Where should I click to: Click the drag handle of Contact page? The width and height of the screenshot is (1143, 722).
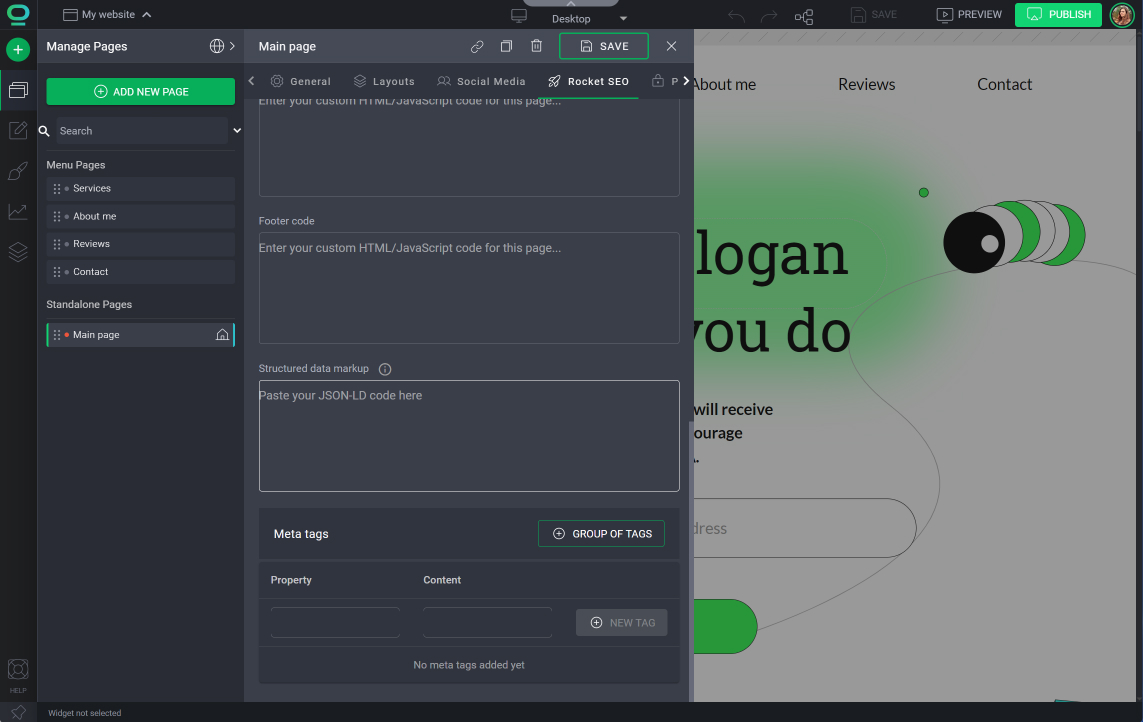pyautogui.click(x=57, y=272)
